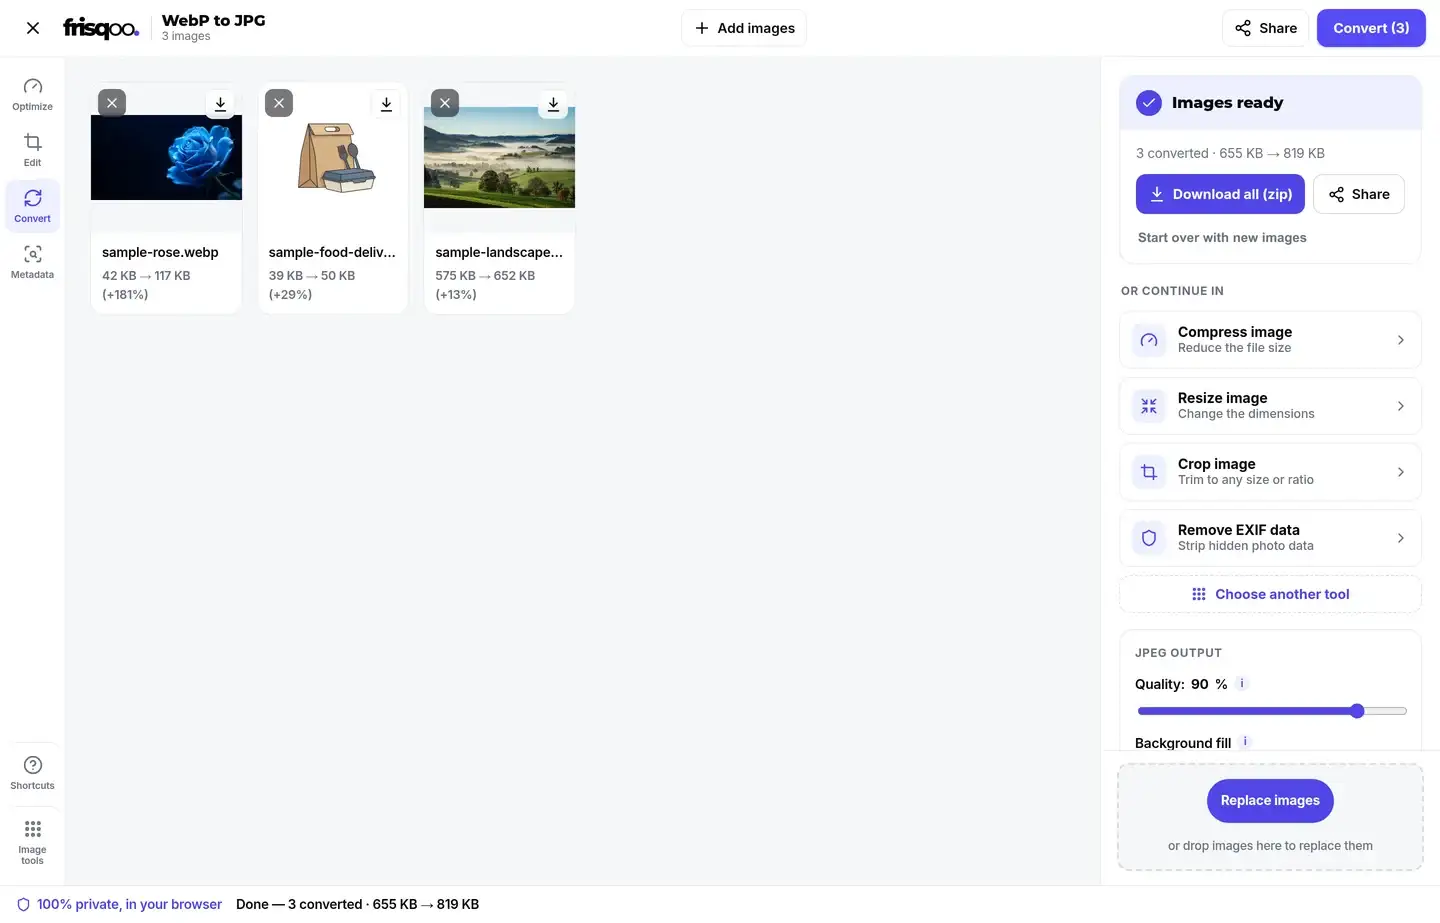Open the frisqoo logo home link

point(101,28)
